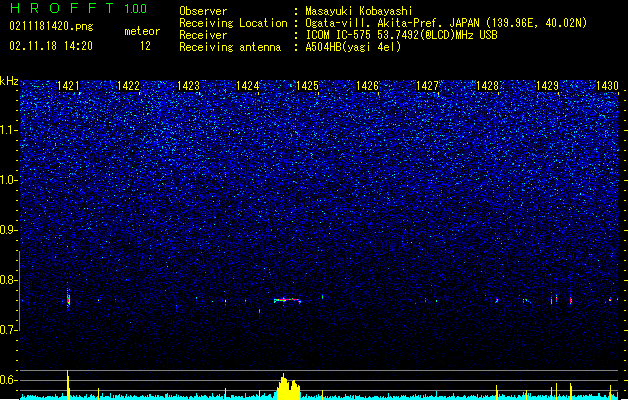629x400 pixels.
Task: Click the Ogata-vill. Akita-Pref. JAPAN location text
Action: [x=446, y=23]
